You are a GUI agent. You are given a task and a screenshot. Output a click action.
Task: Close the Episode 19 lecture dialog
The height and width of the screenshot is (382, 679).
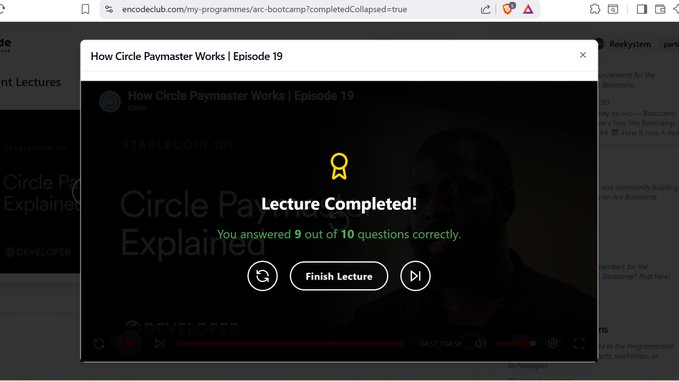click(583, 55)
